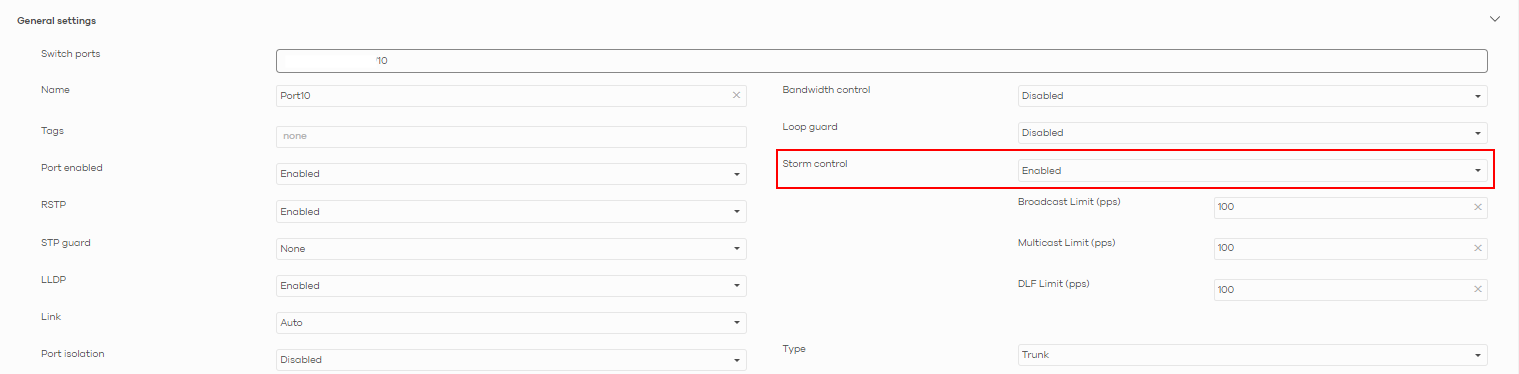1519x374 pixels.
Task: Click the Tags input field
Action: (511, 137)
